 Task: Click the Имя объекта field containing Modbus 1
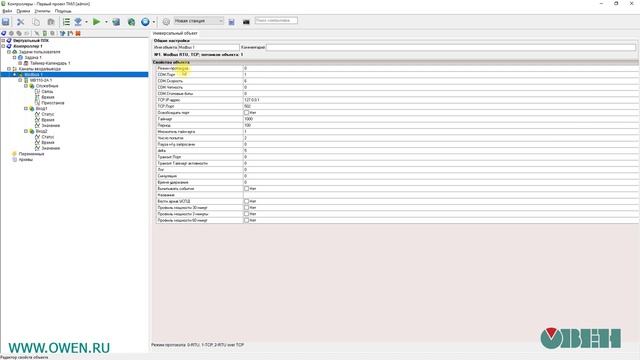pos(209,47)
